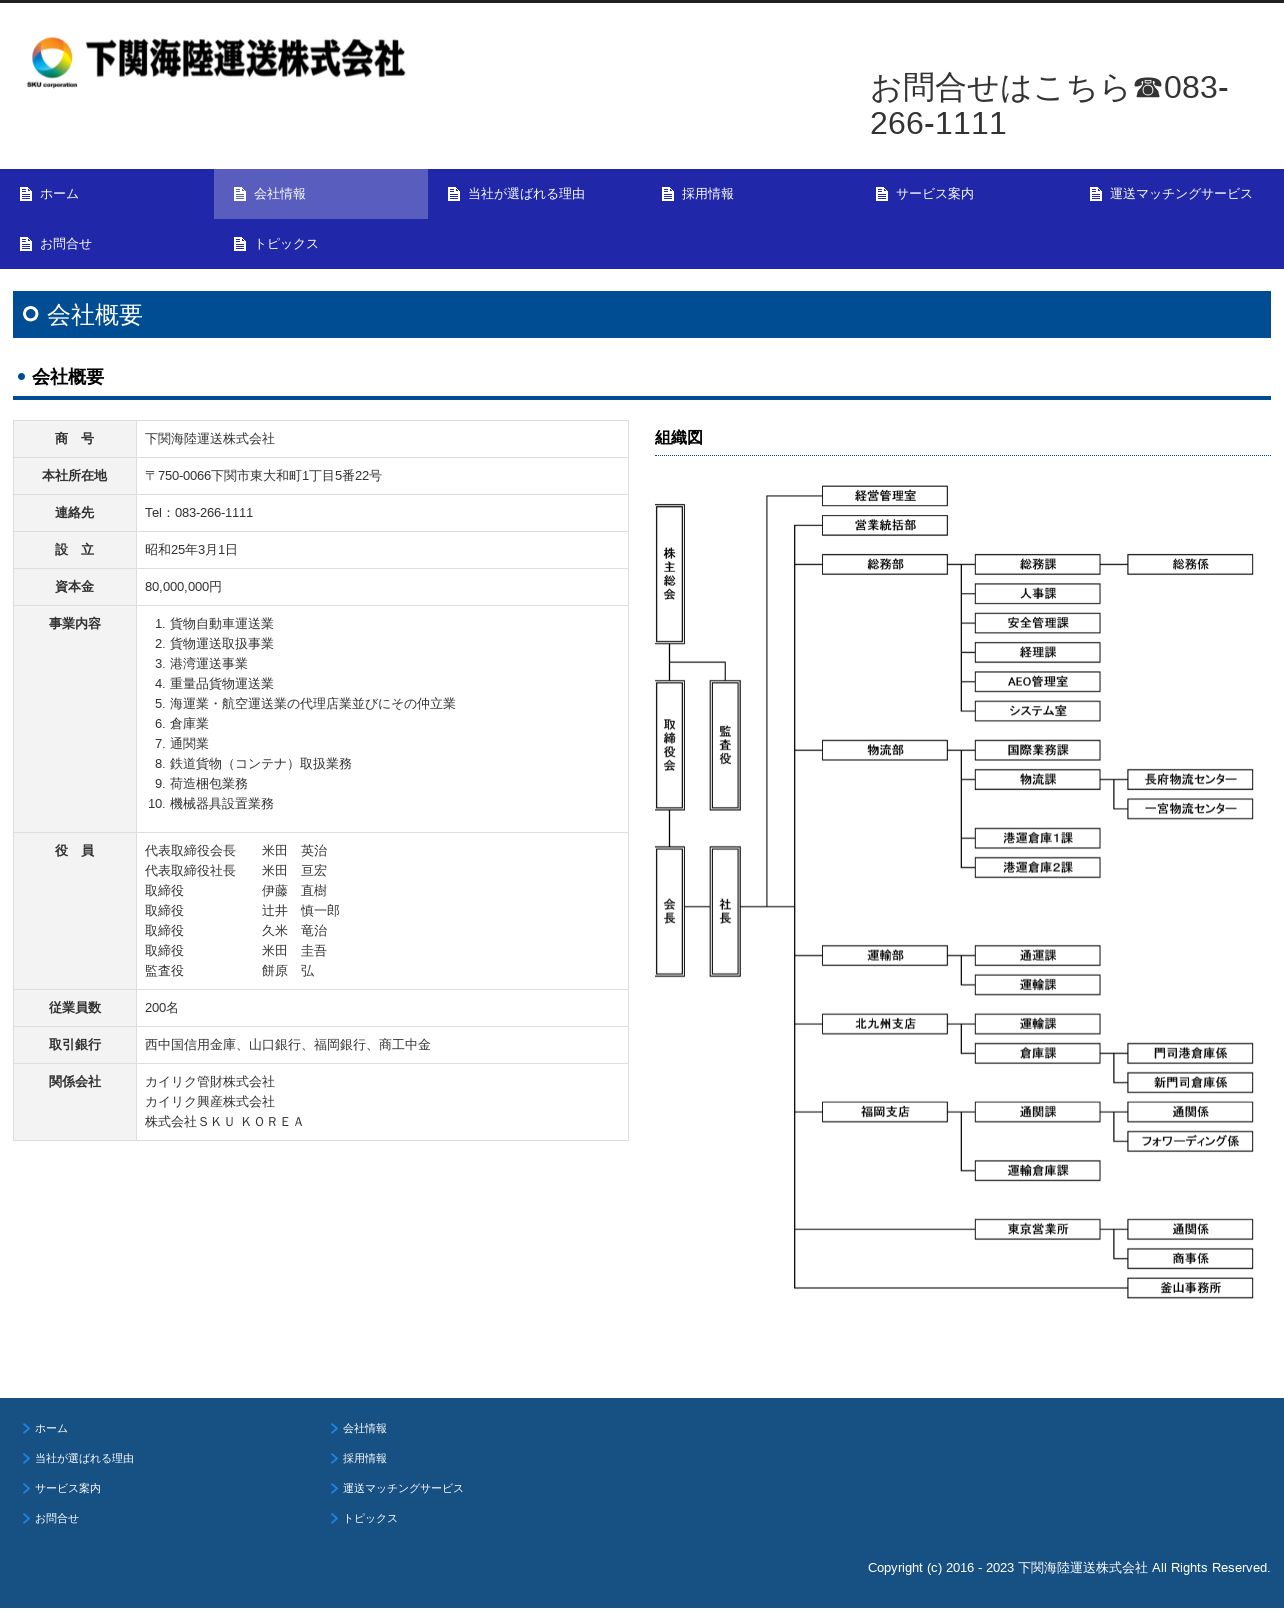
Task: Click the footer link お問合せ
Action: [57, 1518]
